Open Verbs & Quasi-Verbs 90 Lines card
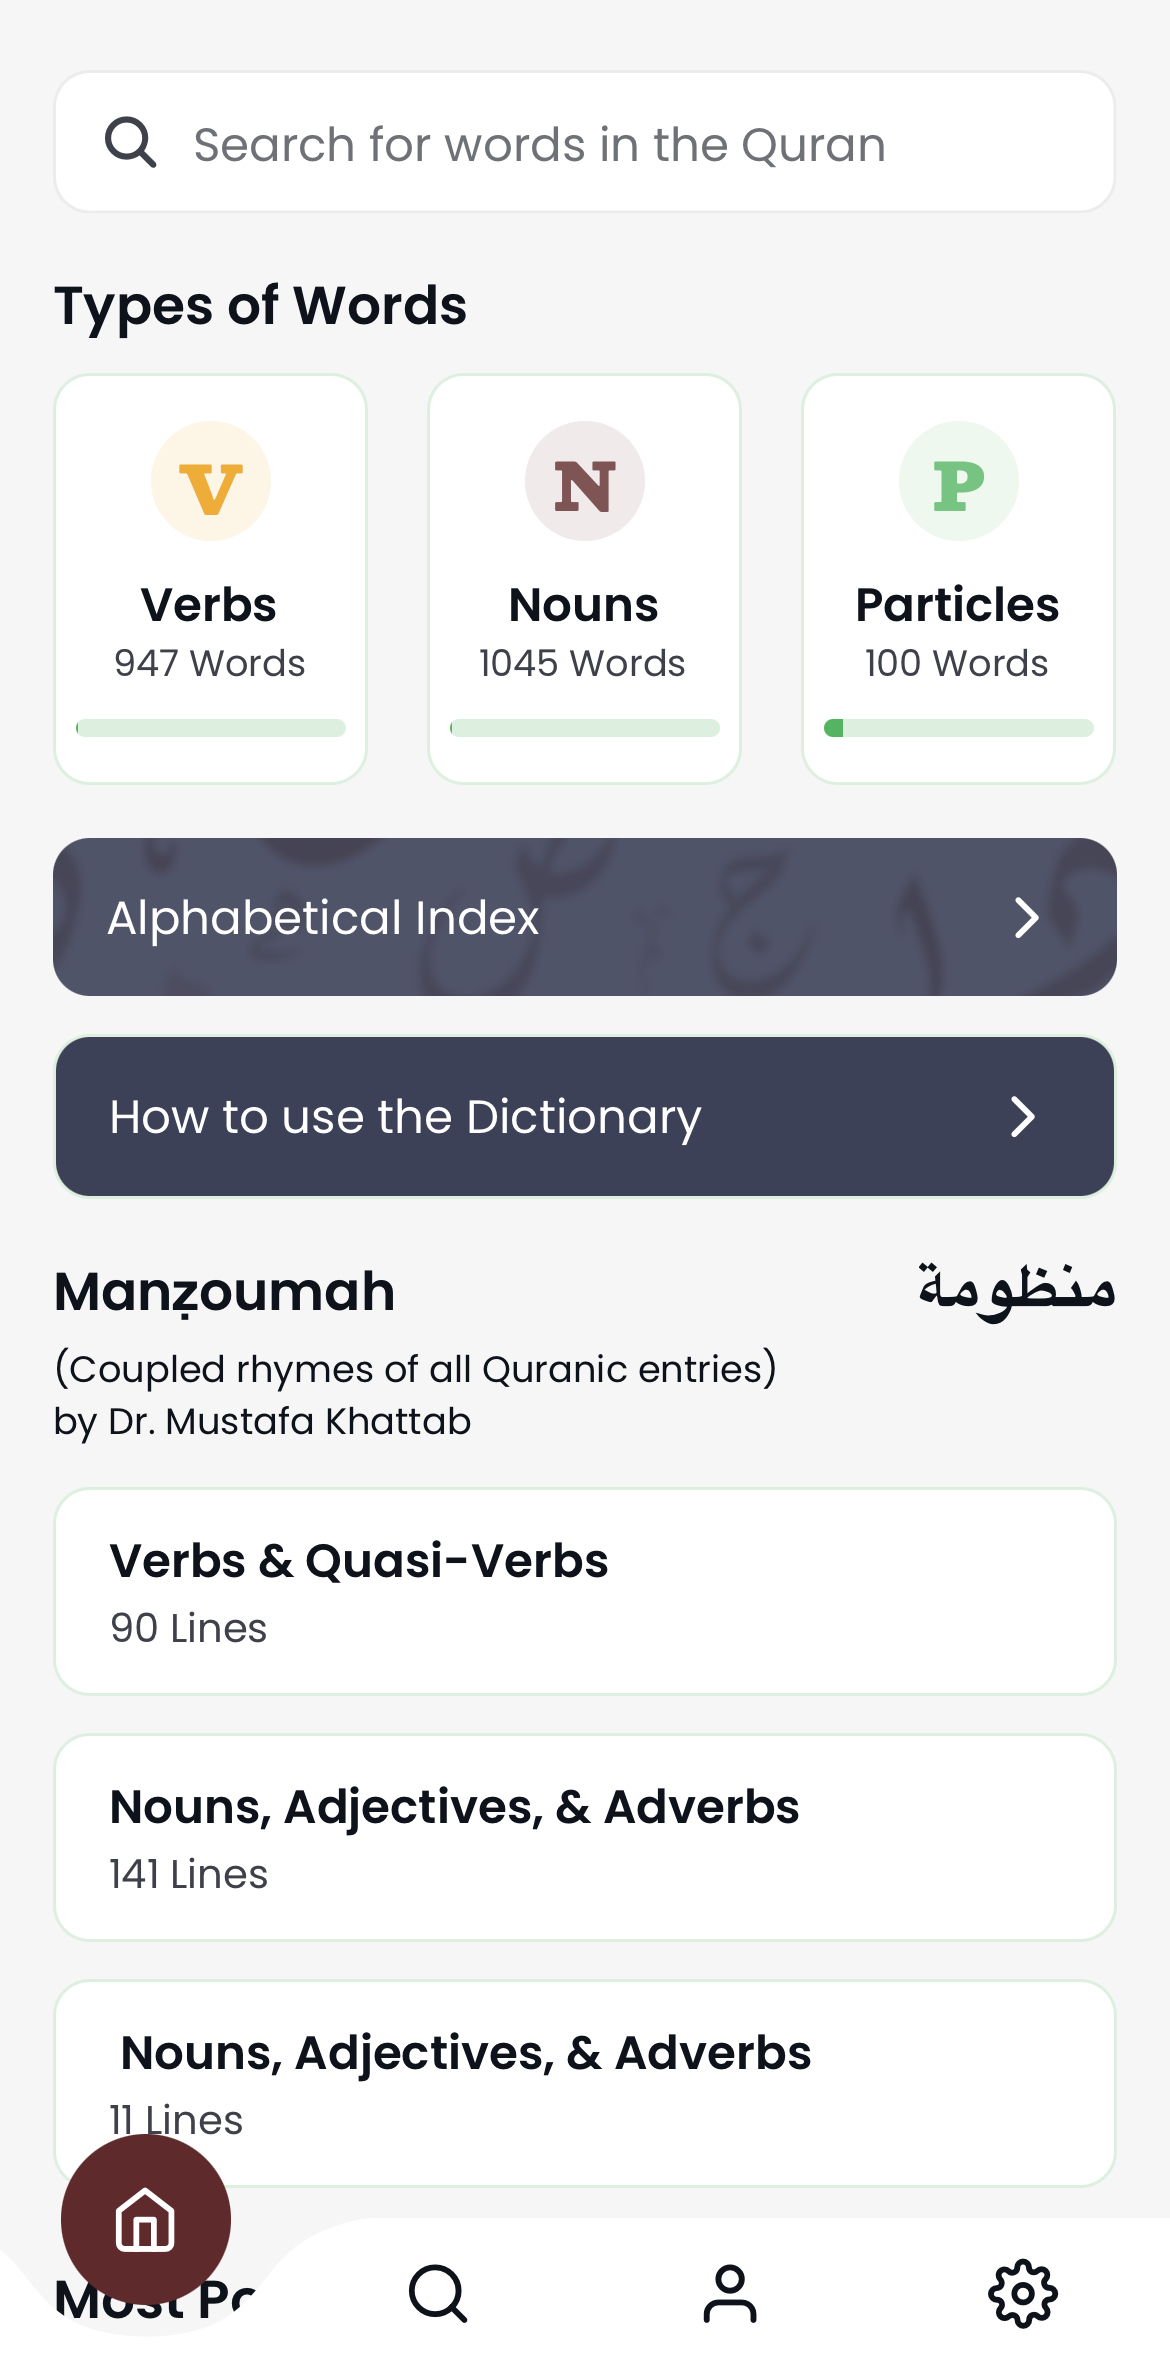1170x2373 pixels. pos(585,1591)
